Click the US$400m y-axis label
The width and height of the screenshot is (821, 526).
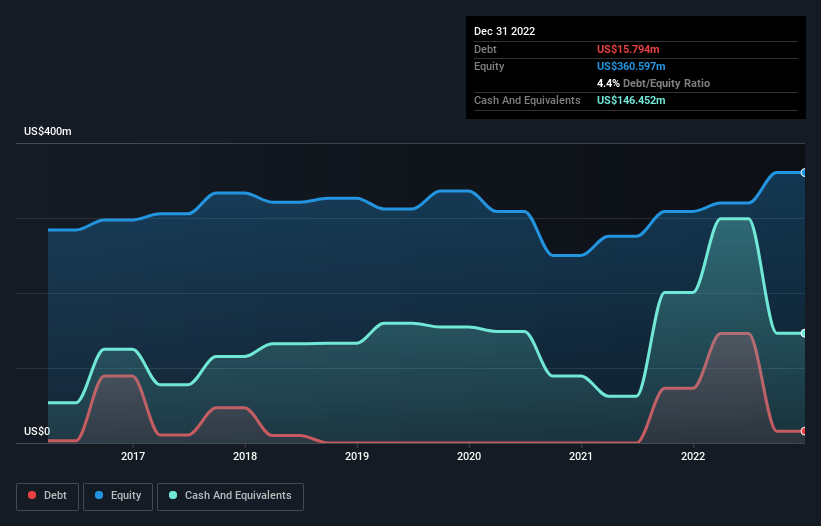point(48,131)
